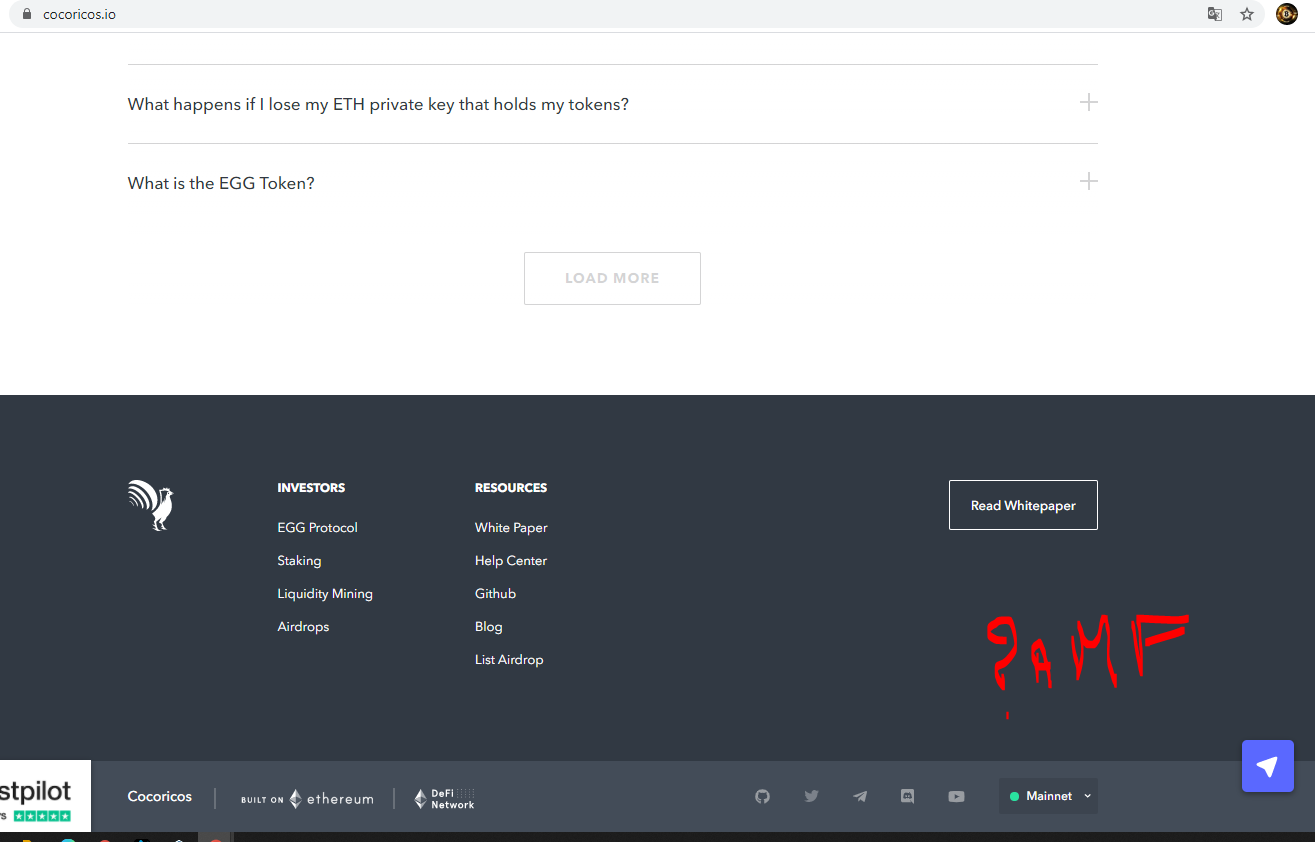Screen dimensions: 1315x842
Task: Open the Github resources link
Action: (495, 594)
